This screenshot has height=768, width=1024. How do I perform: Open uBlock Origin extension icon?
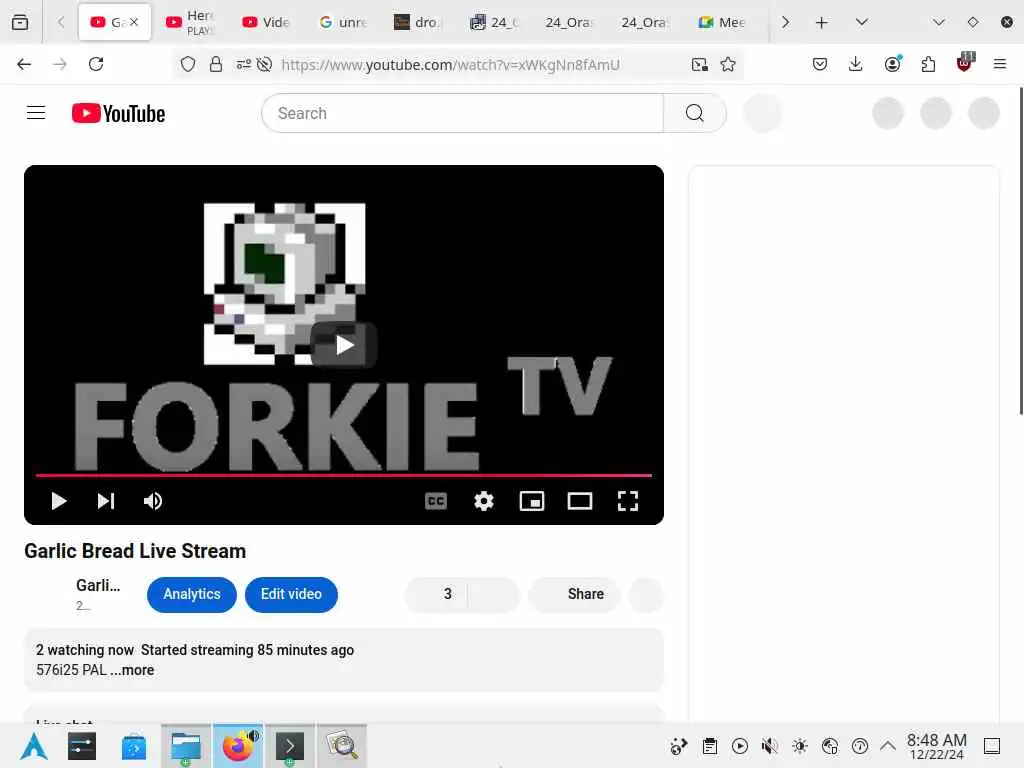pos(965,62)
